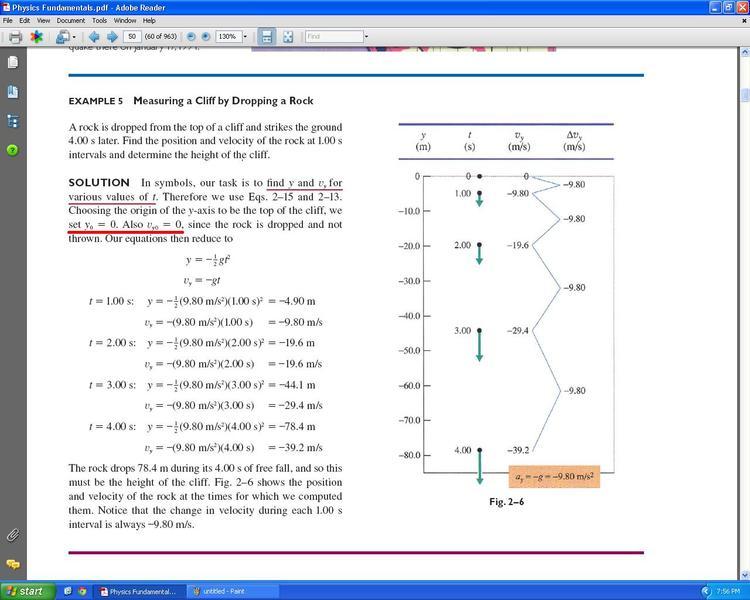Screen dimensions: 750x600
Task: Click the green help question mark icon
Action: pyautogui.click(x=12, y=150)
